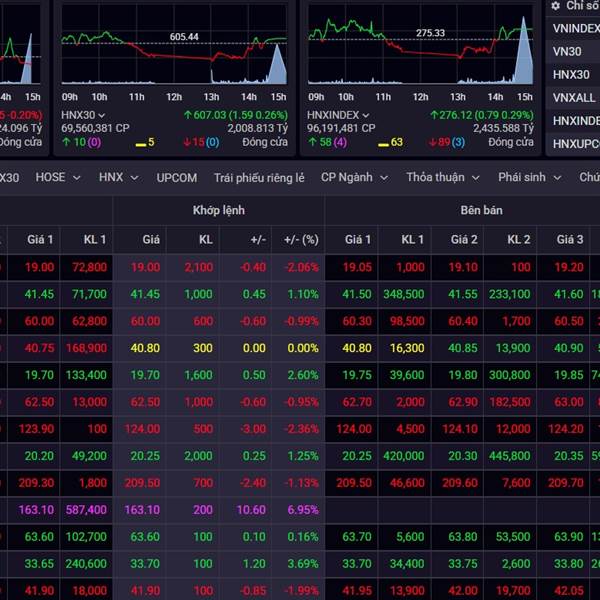Image resolution: width=600 pixels, height=600 pixels.
Task: Click the 96,191,481 CP volume text
Action: (341, 128)
